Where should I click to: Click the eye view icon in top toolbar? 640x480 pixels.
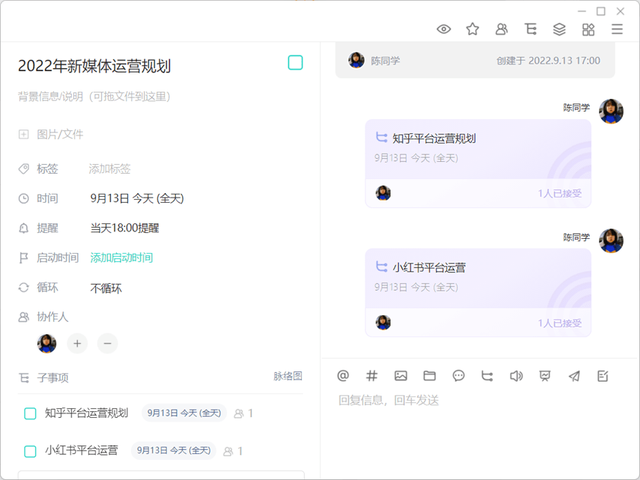[x=444, y=29]
